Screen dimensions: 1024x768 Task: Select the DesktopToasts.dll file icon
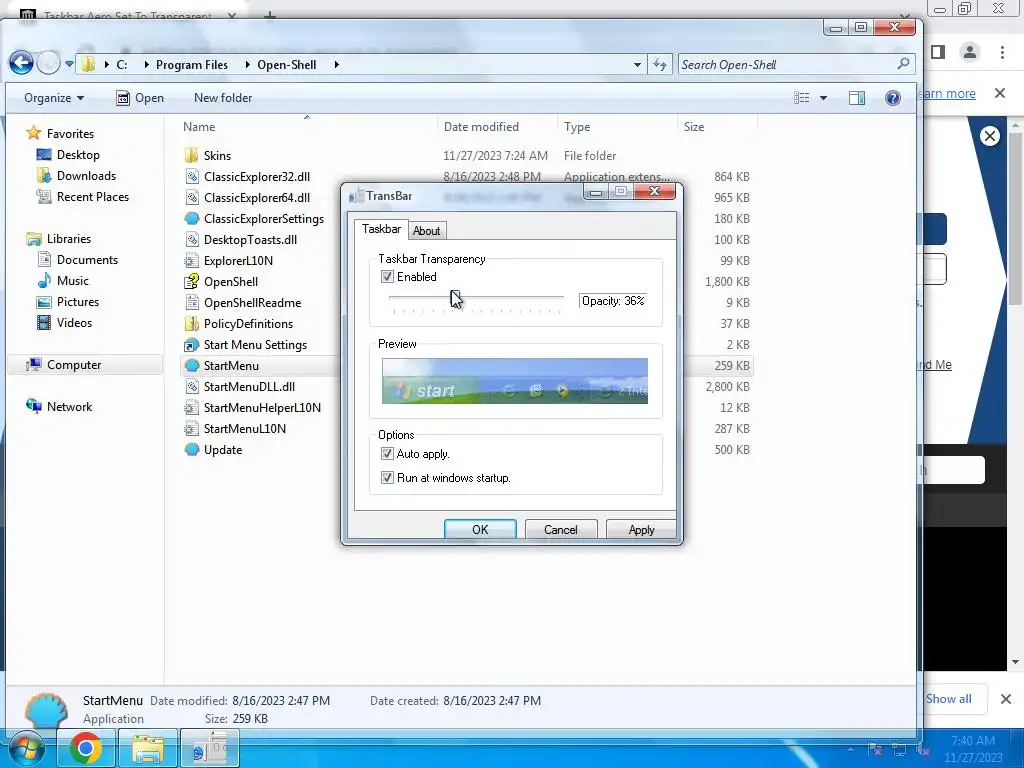(191, 240)
